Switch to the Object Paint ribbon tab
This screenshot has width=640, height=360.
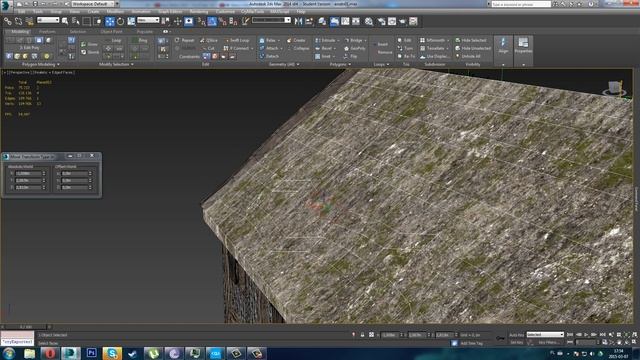[x=111, y=31]
